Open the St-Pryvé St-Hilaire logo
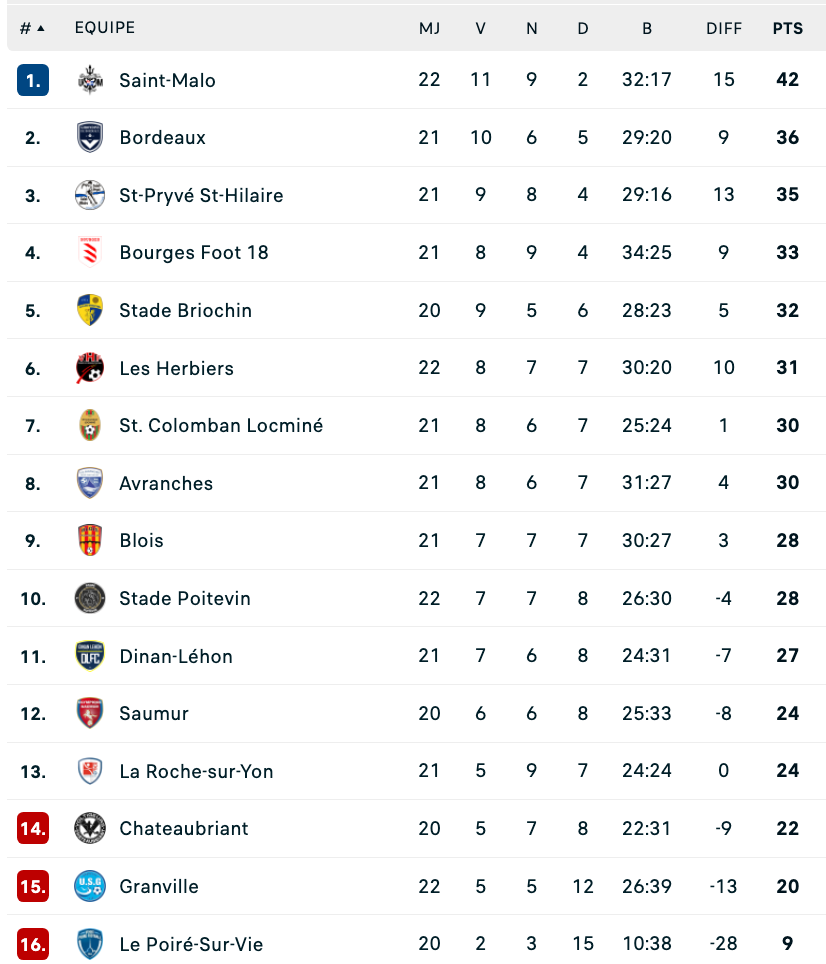826x964 pixels. 90,195
